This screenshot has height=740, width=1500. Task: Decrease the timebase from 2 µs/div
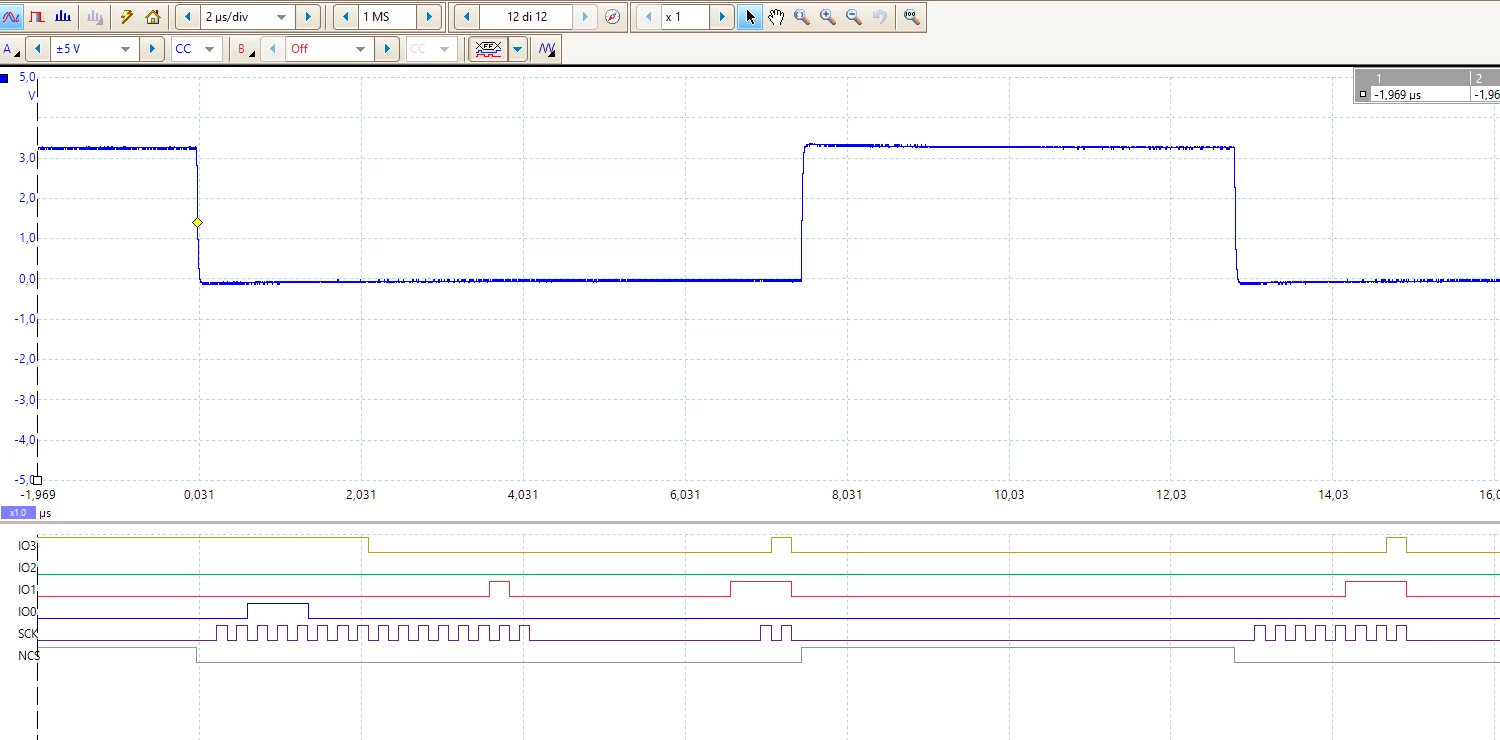tap(188, 17)
